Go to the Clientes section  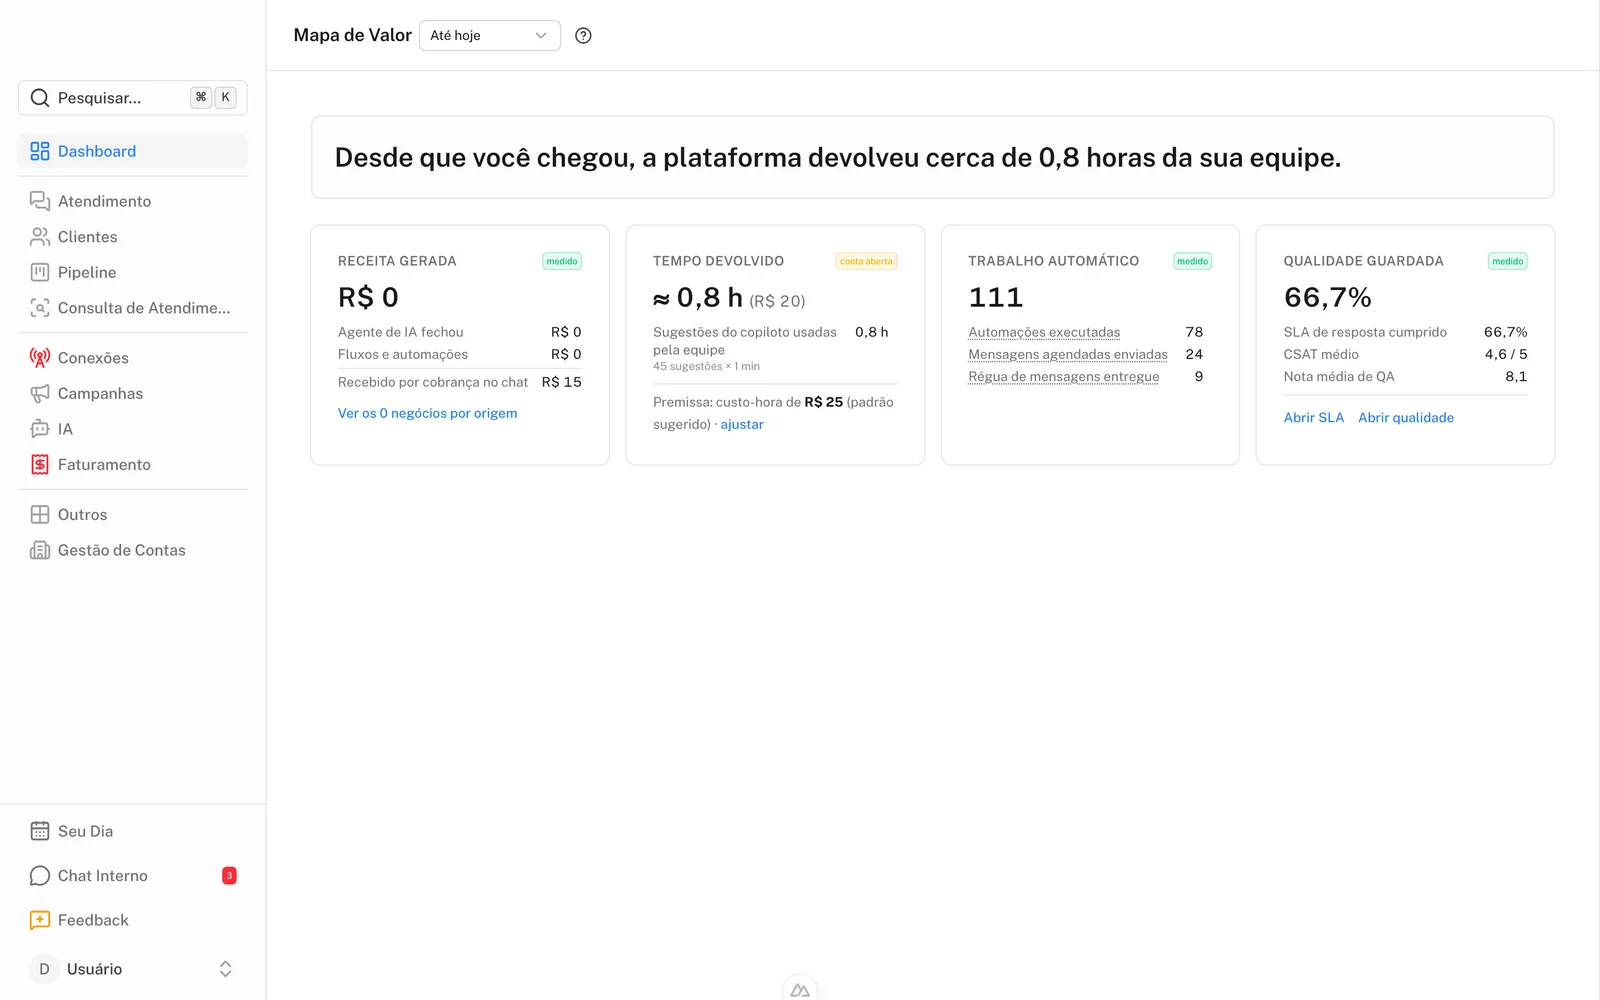tap(133, 237)
